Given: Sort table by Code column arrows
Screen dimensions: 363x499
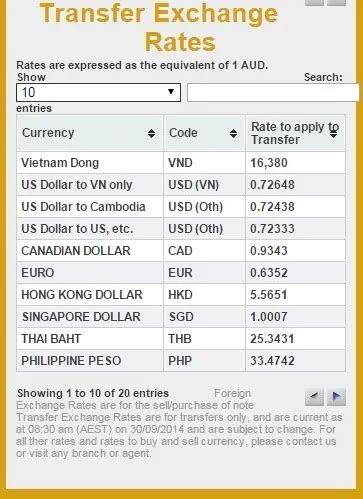Looking at the screenshot, I should click(x=233, y=133).
